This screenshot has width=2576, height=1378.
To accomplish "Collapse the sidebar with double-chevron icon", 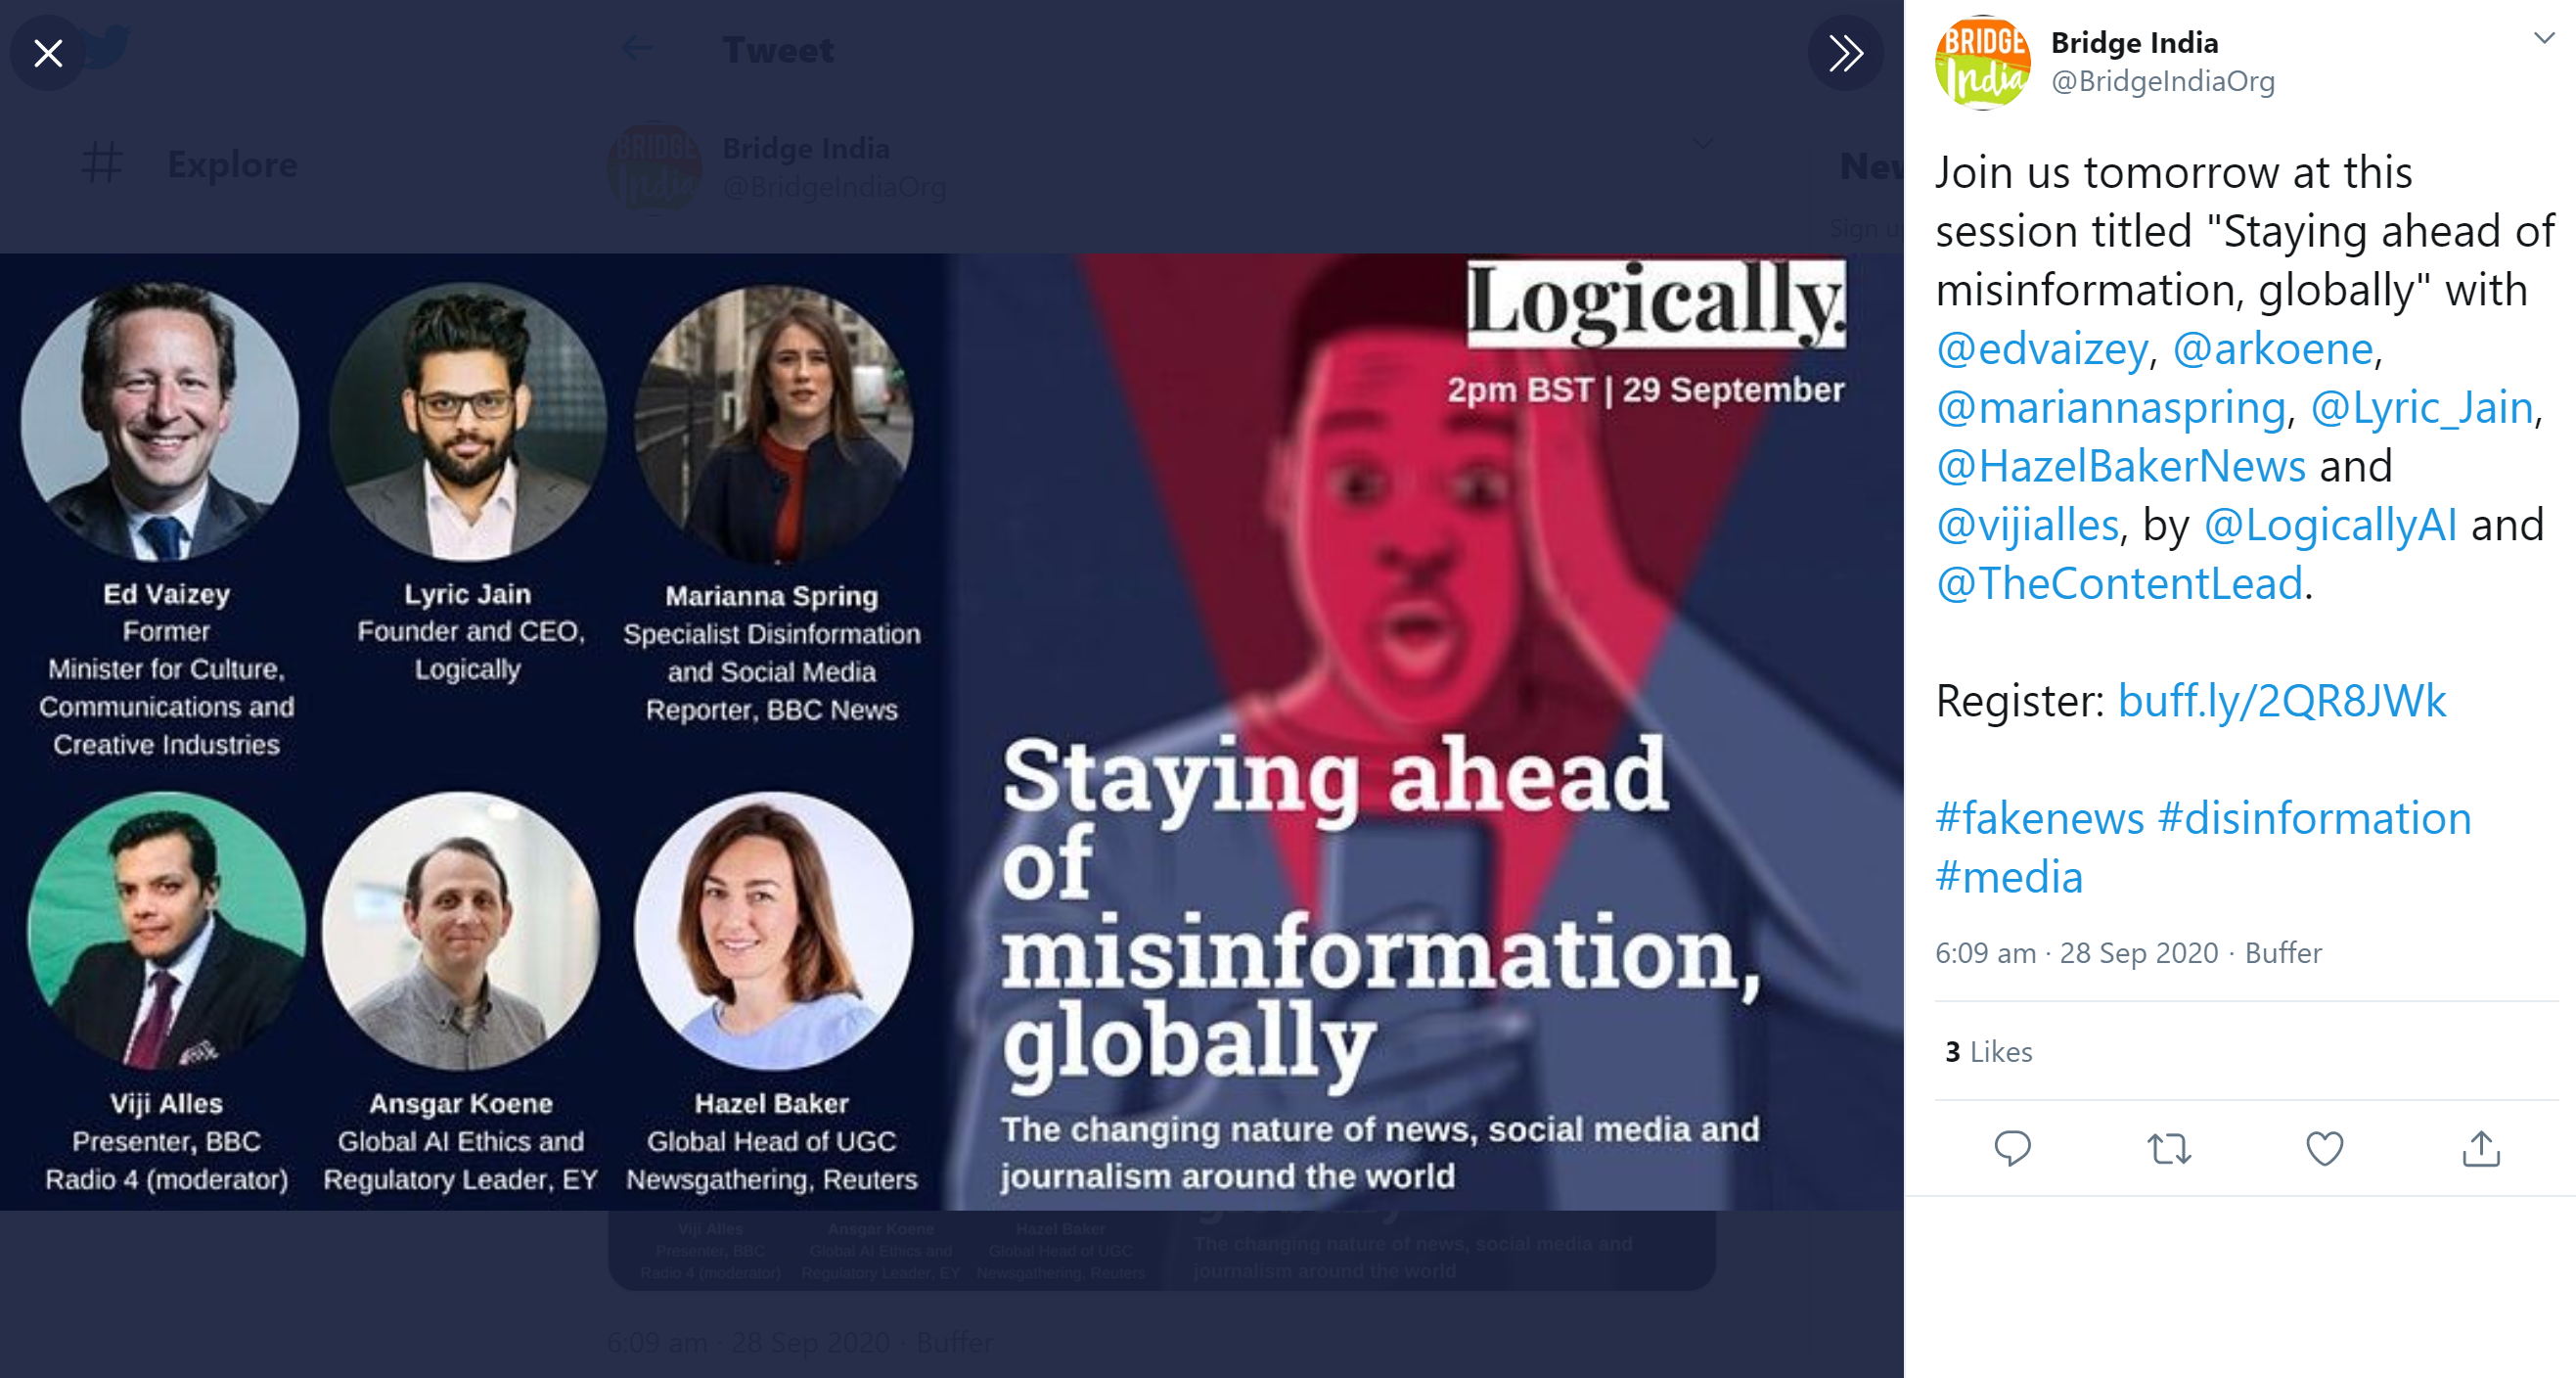I will 1845,53.
